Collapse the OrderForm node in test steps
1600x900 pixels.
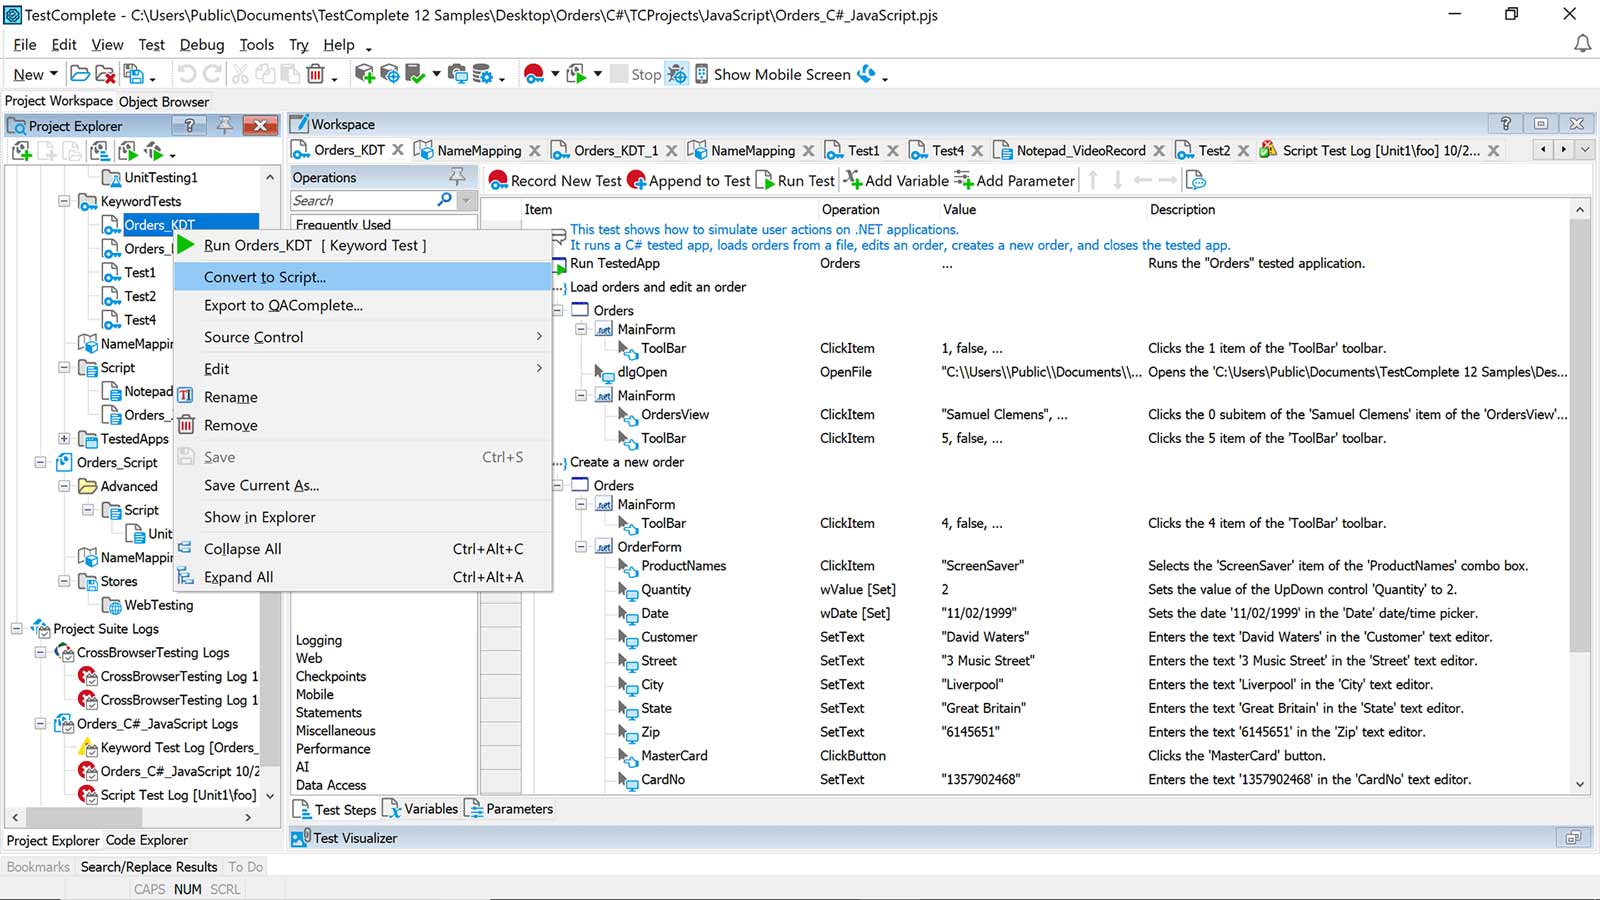[x=581, y=547]
